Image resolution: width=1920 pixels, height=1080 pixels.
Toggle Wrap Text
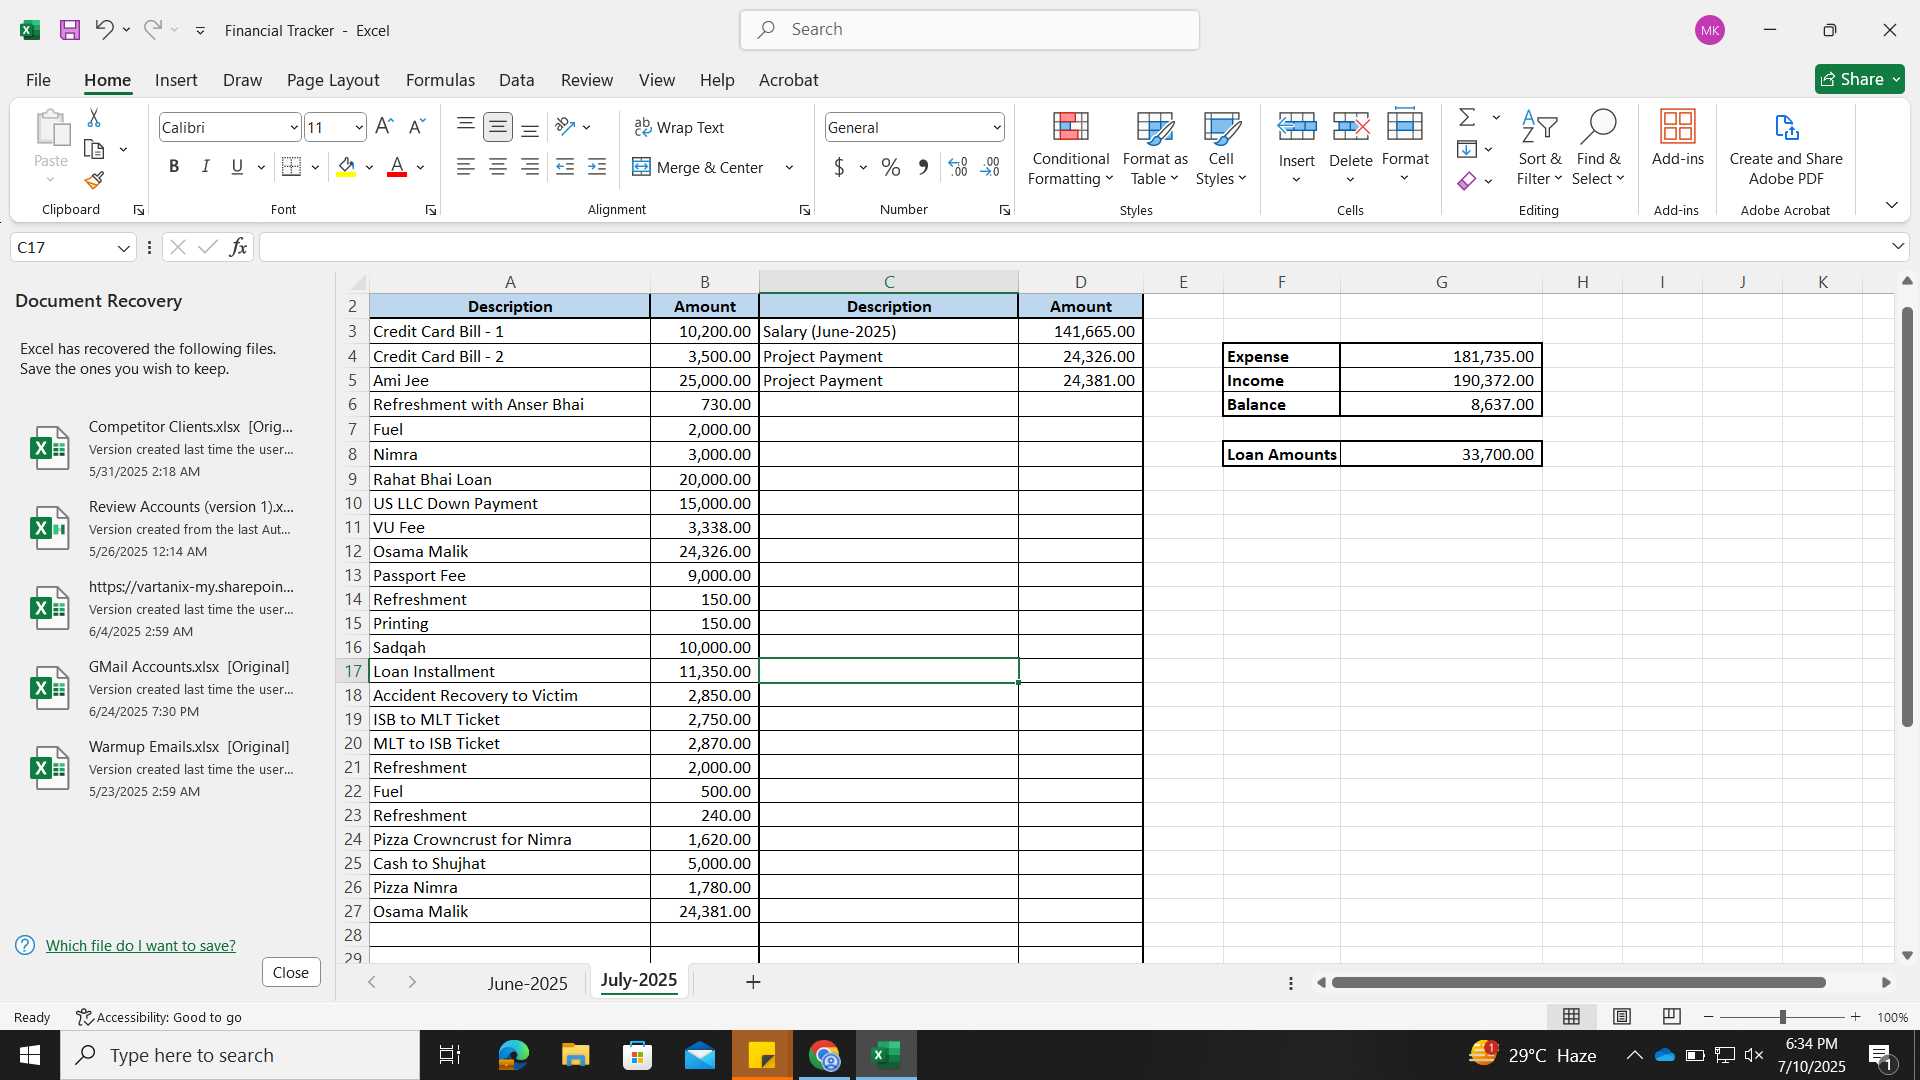click(679, 127)
